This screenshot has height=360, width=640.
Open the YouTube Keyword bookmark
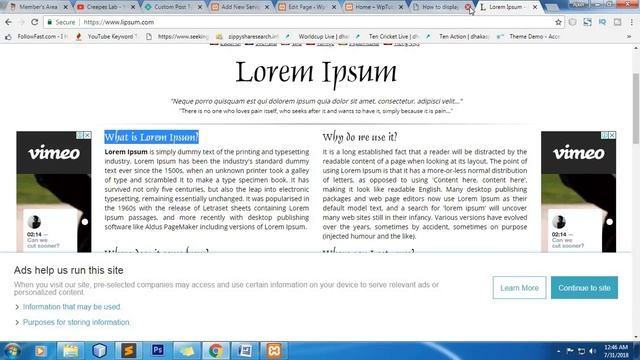pyautogui.click(x=107, y=36)
